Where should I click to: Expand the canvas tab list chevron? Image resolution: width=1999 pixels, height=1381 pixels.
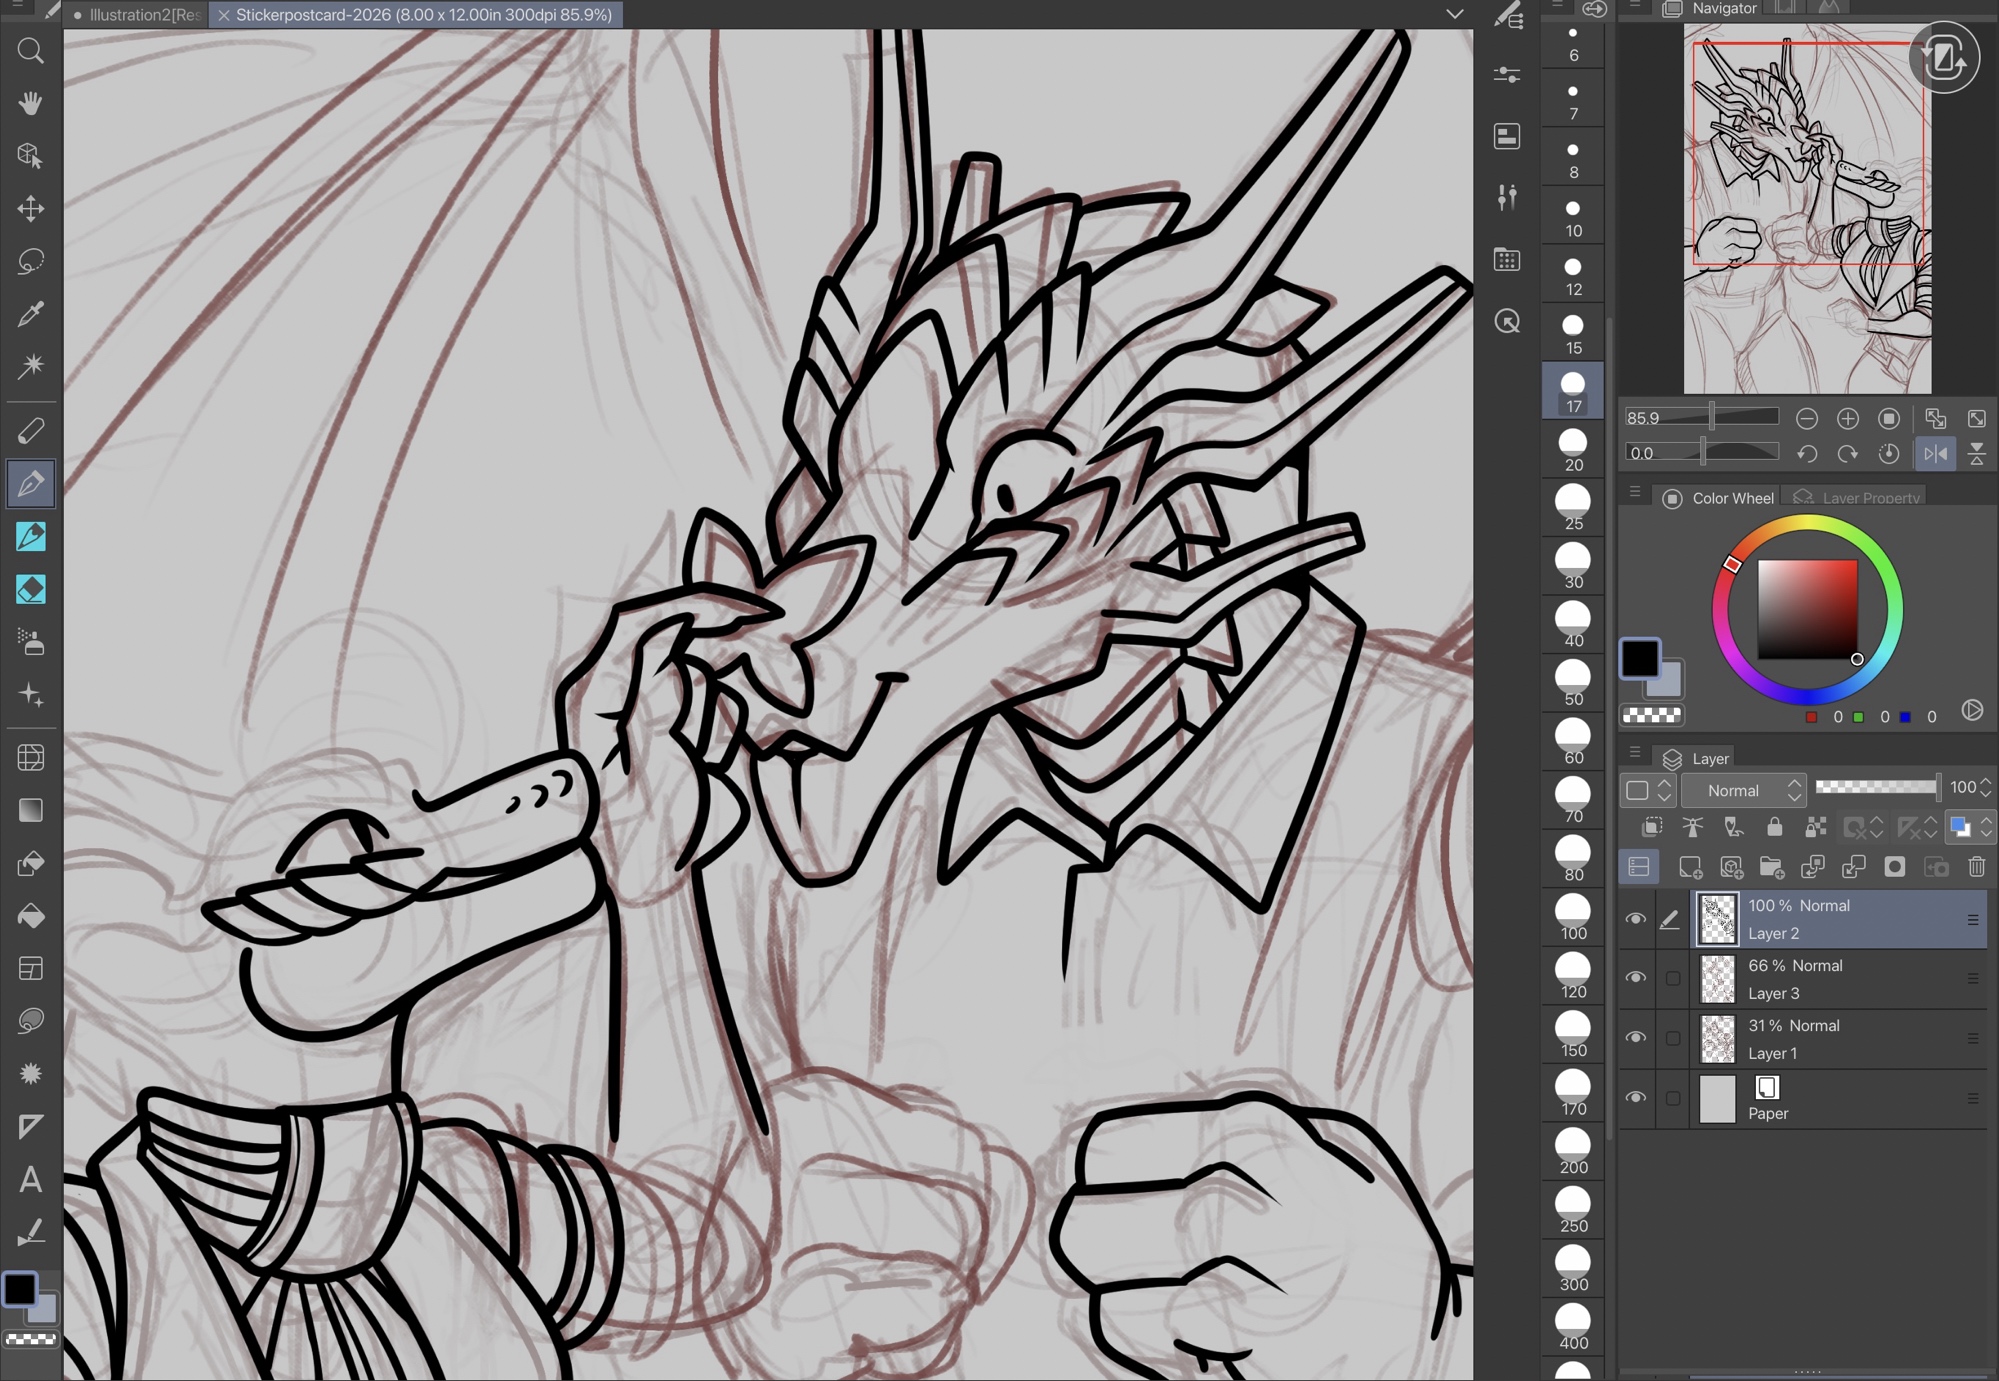coord(1454,14)
